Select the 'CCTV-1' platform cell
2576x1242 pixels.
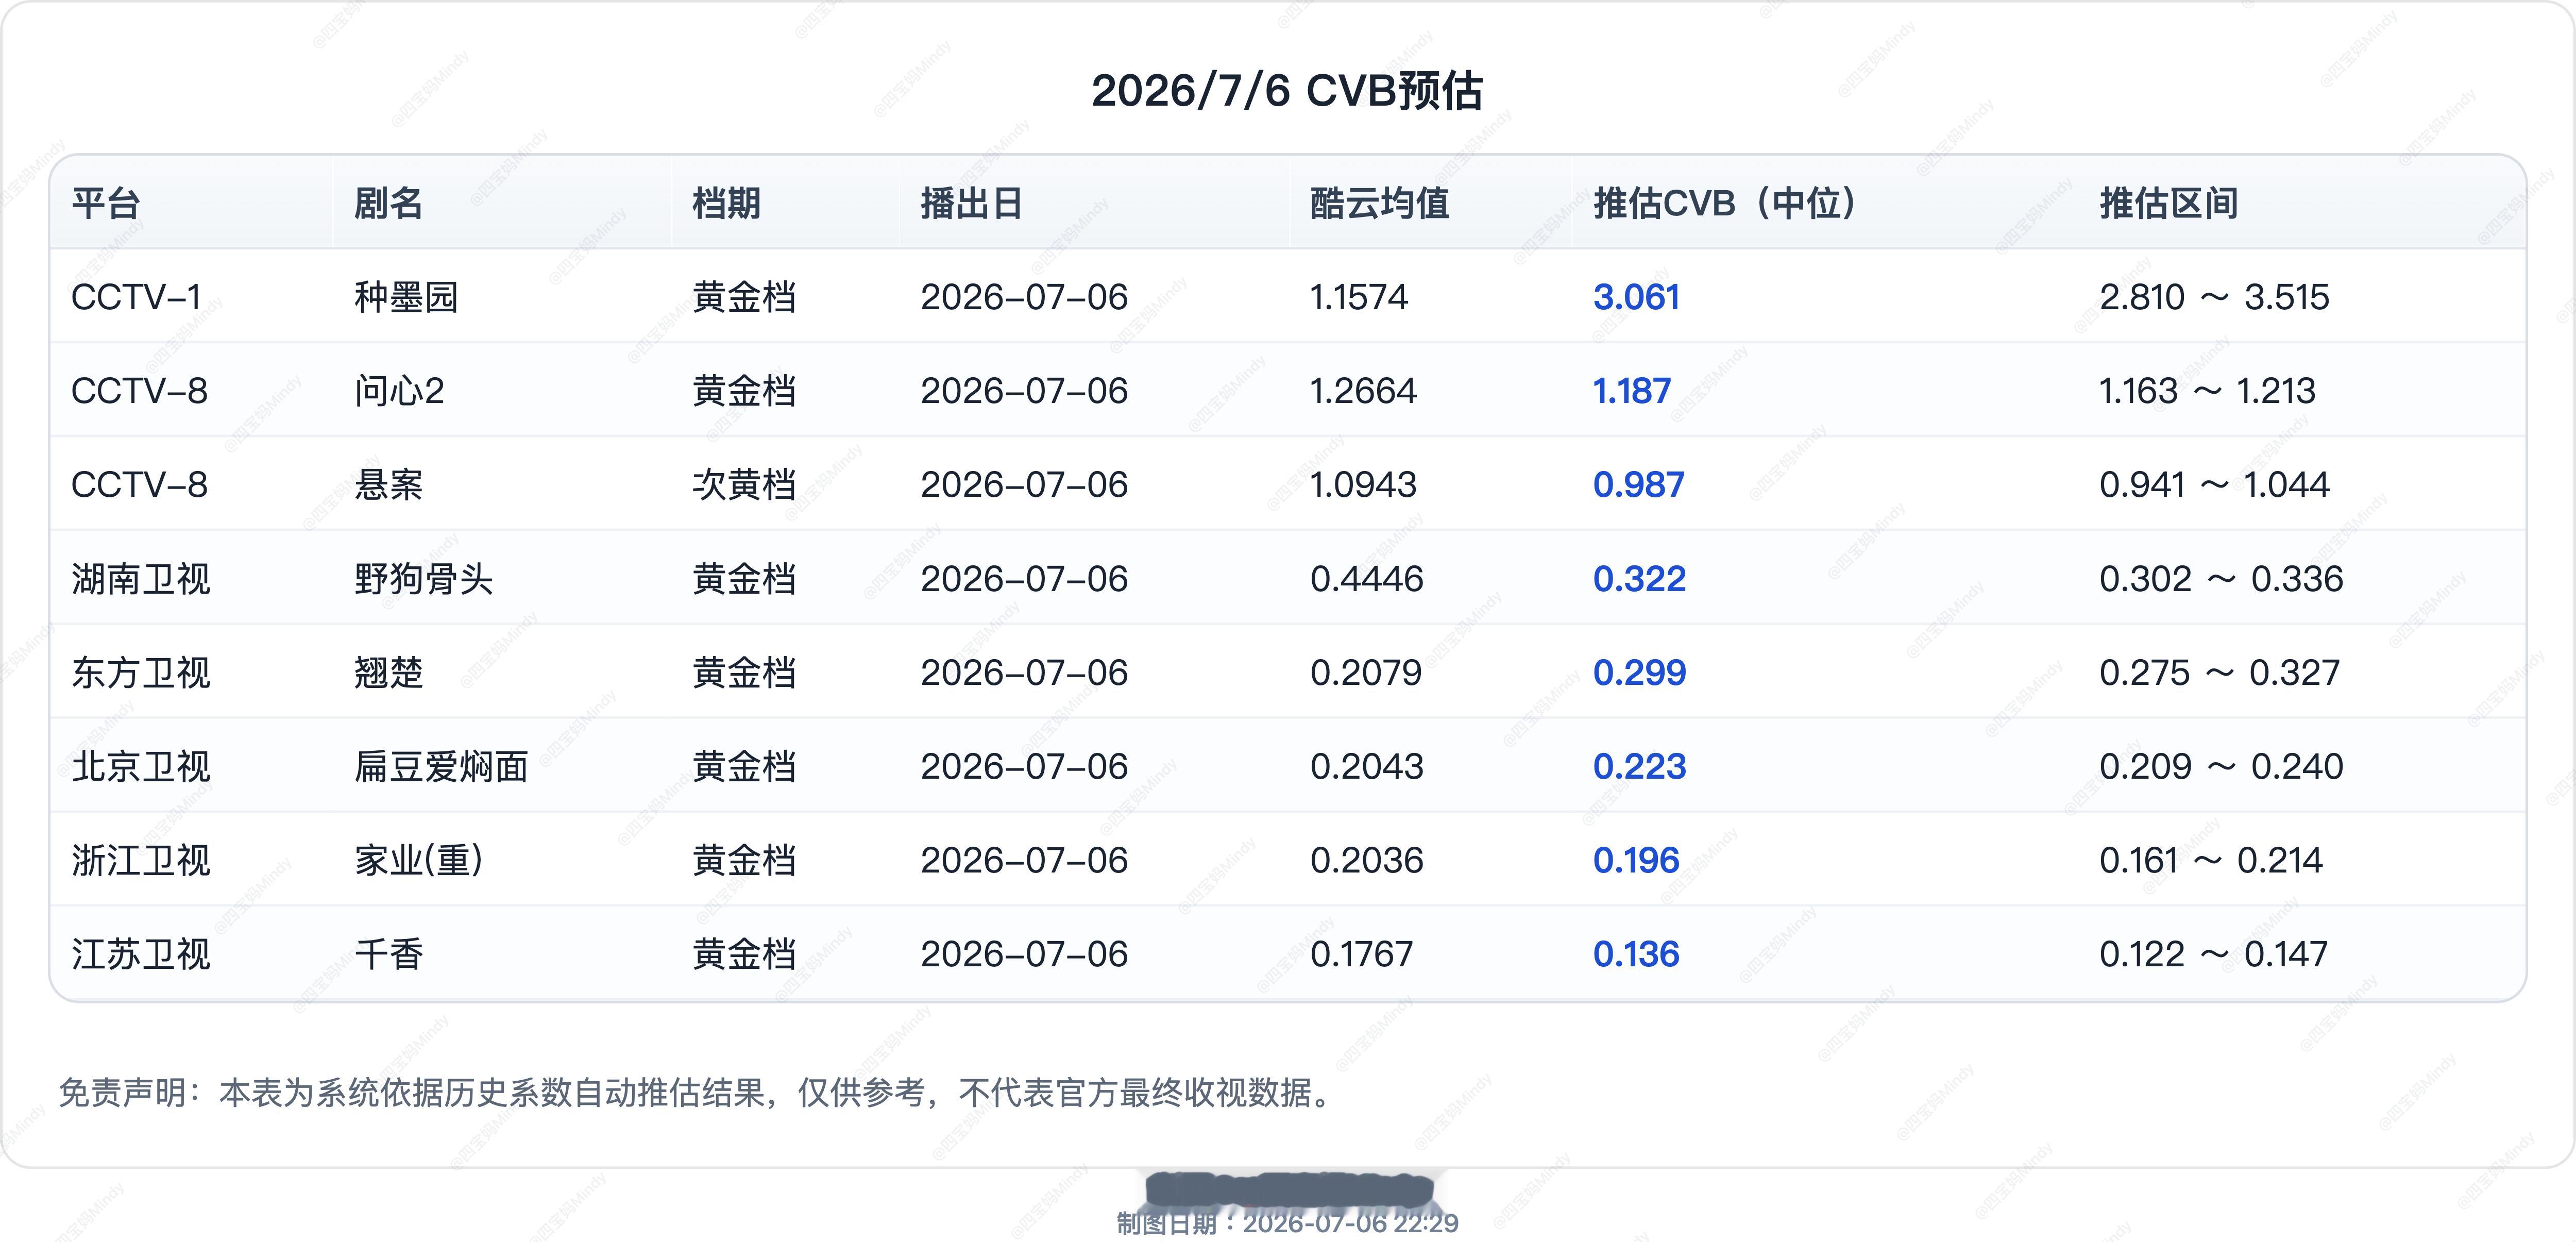(136, 297)
